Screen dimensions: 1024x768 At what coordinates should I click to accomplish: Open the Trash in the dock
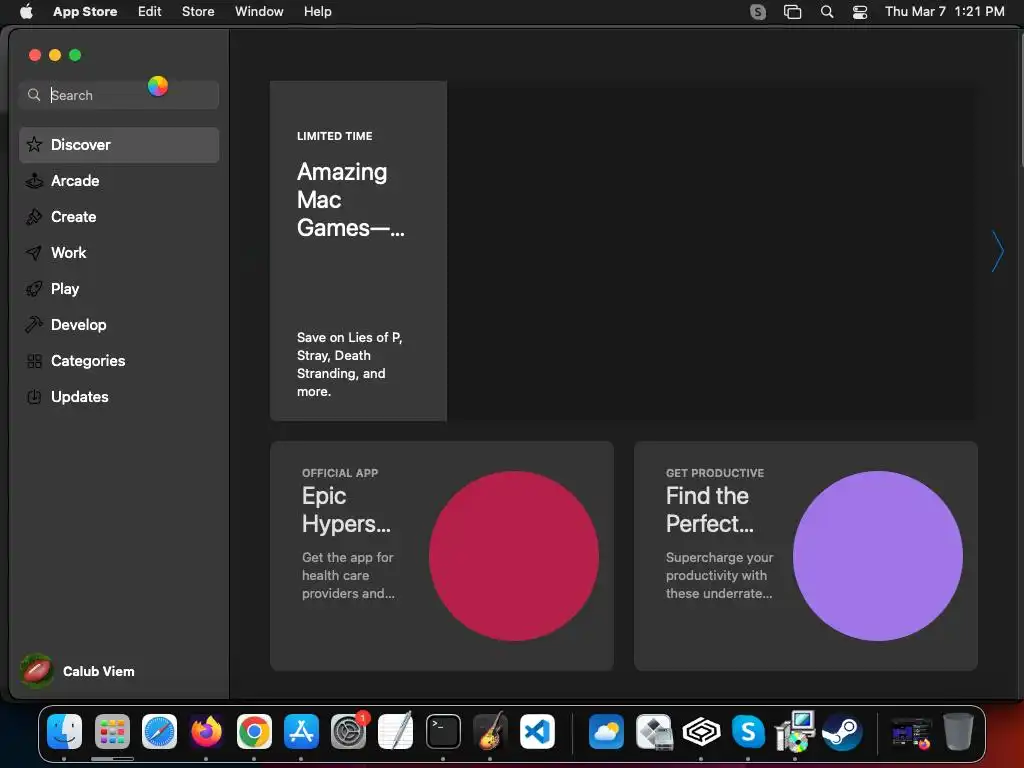coord(958,731)
